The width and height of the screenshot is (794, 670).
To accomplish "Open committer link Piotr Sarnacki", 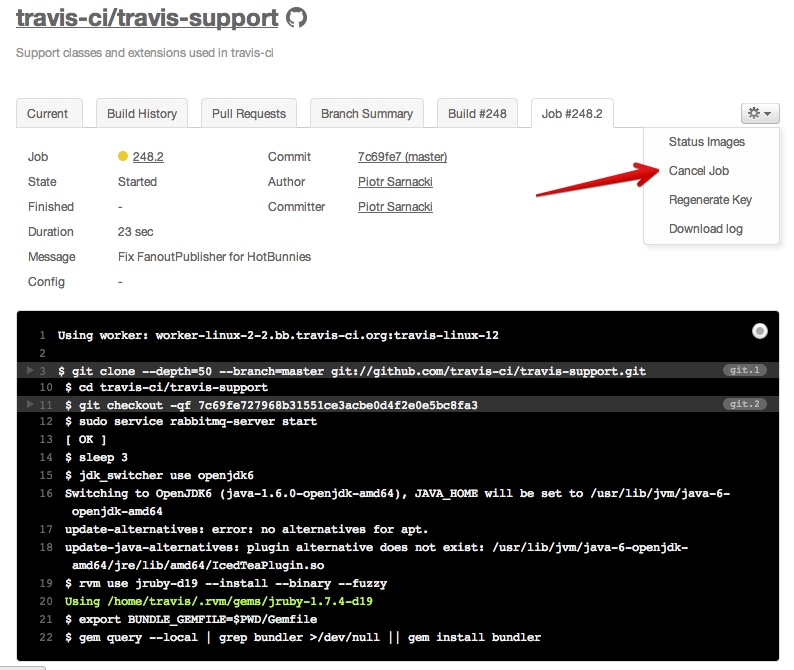I will tap(395, 207).
